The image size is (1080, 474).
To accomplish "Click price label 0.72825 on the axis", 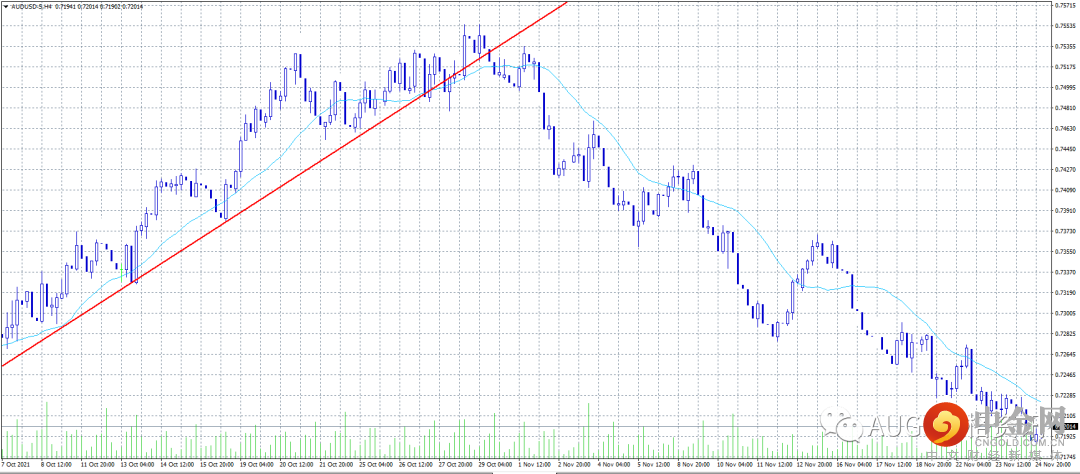I will tap(1064, 333).
